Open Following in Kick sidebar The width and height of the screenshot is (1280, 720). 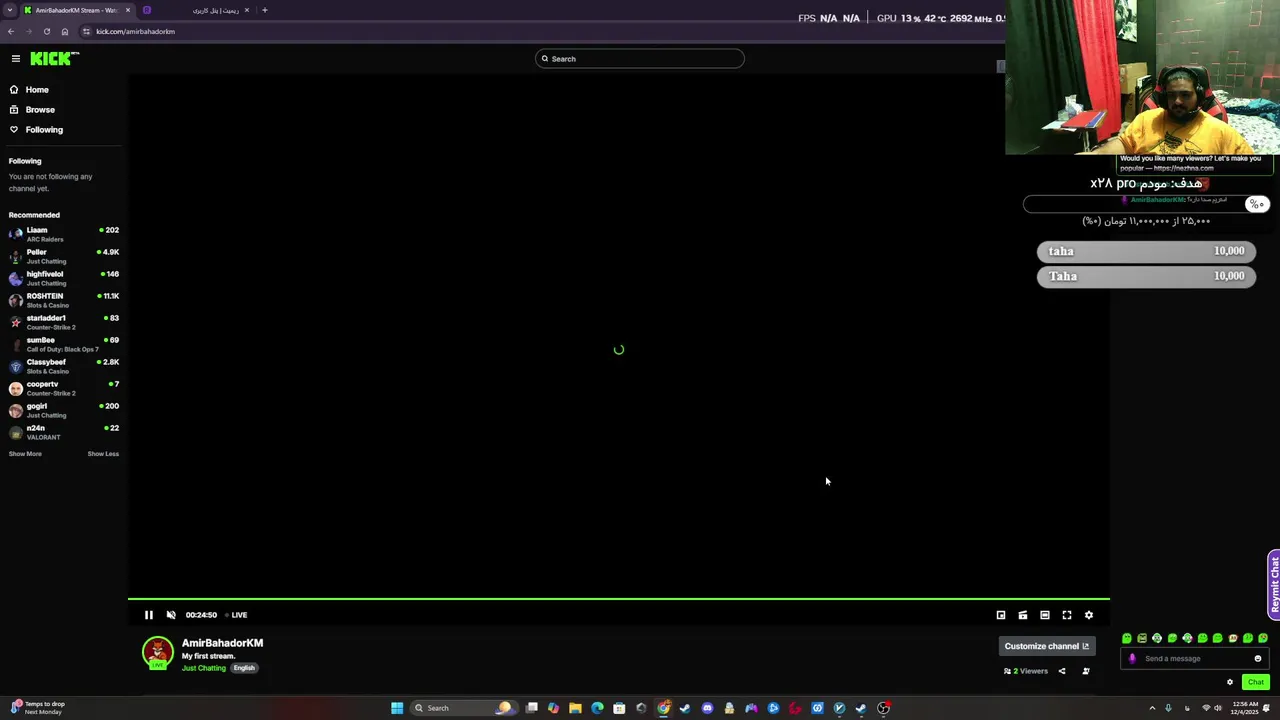(x=36, y=129)
